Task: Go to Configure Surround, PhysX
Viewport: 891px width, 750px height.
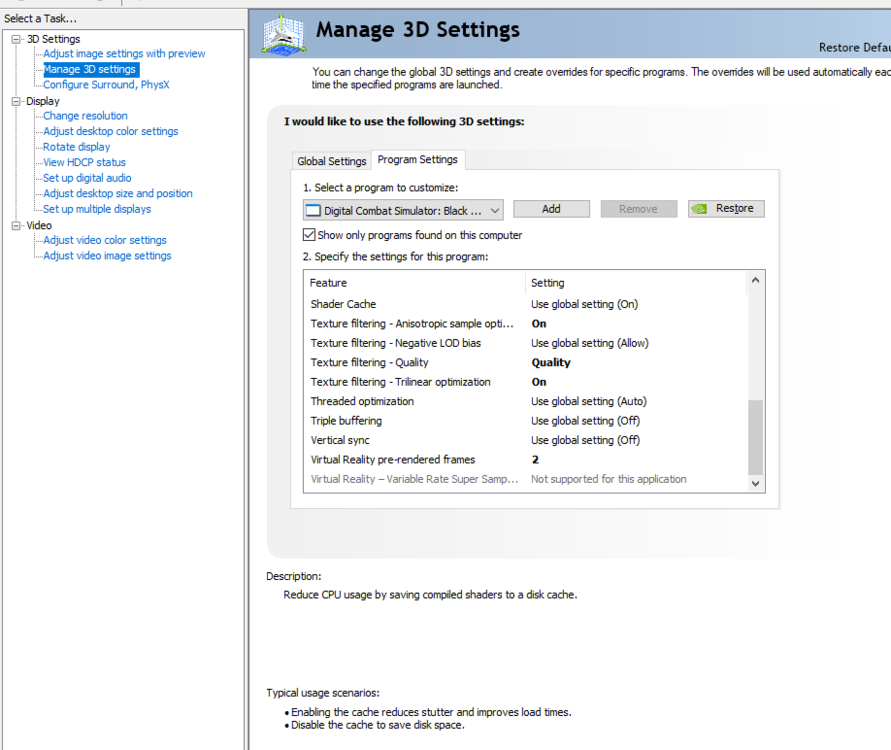Action: [x=106, y=85]
